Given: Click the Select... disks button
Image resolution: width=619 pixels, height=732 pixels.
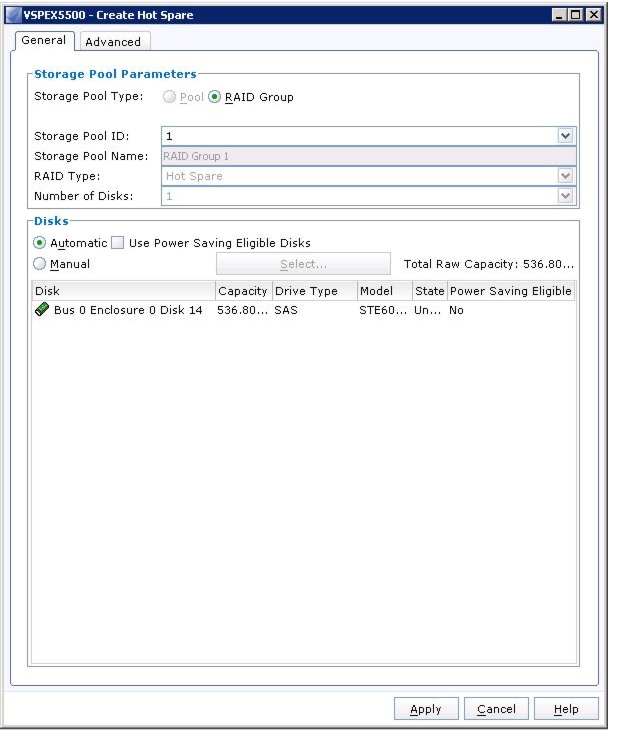Looking at the screenshot, I should click(303, 264).
